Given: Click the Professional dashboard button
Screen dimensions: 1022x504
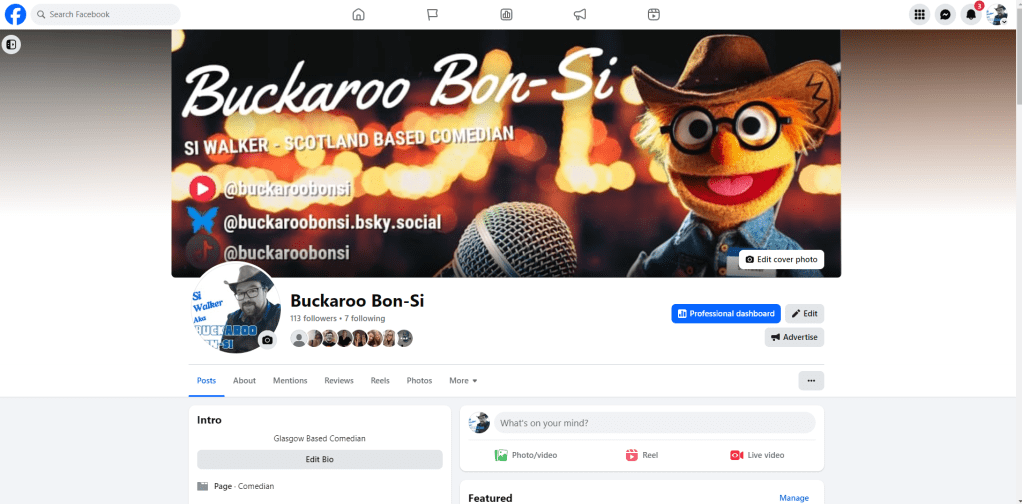Looking at the screenshot, I should coord(726,313).
